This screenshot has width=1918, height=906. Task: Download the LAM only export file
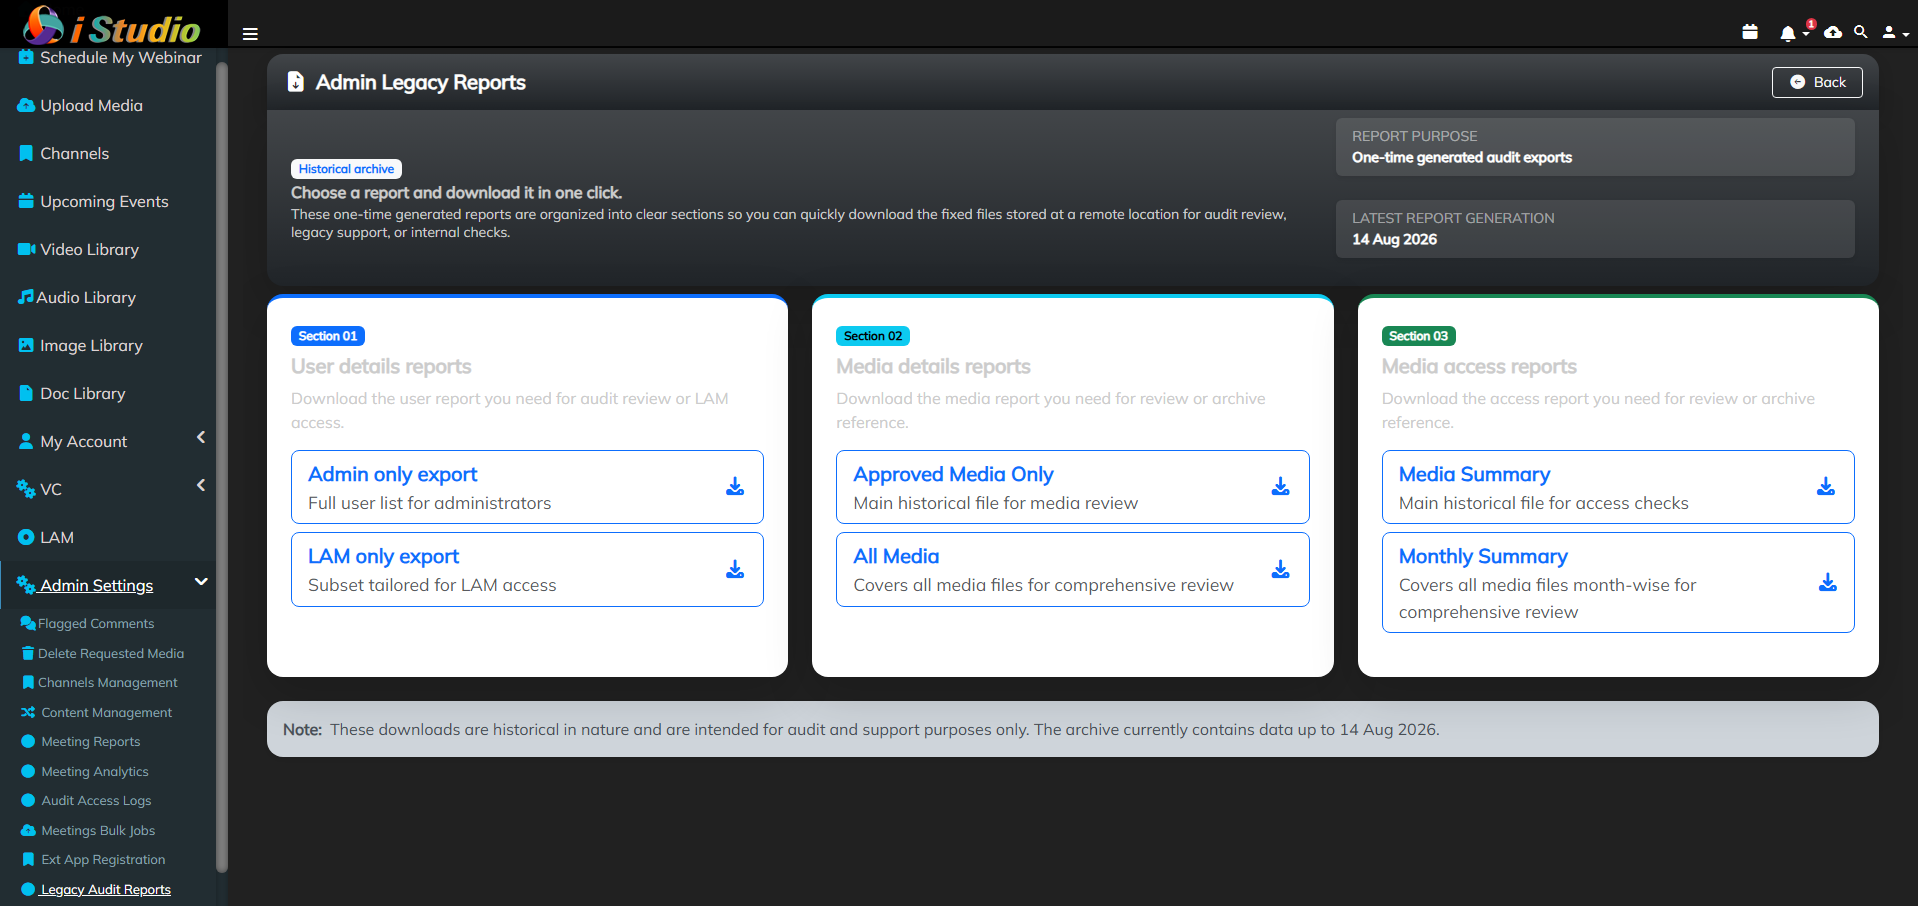[735, 569]
